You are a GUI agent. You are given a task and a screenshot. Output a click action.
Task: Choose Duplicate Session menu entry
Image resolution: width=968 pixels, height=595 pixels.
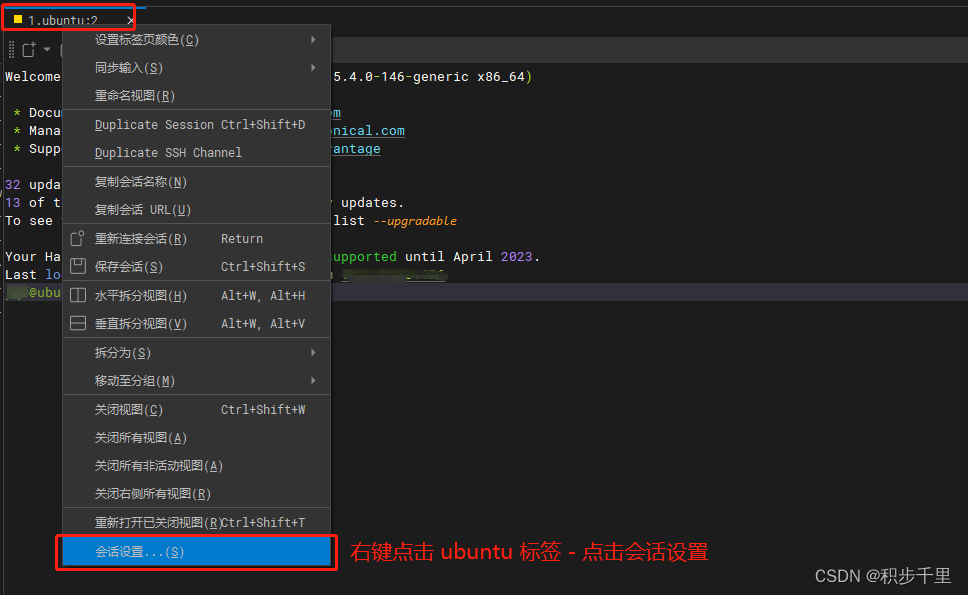[196, 125]
